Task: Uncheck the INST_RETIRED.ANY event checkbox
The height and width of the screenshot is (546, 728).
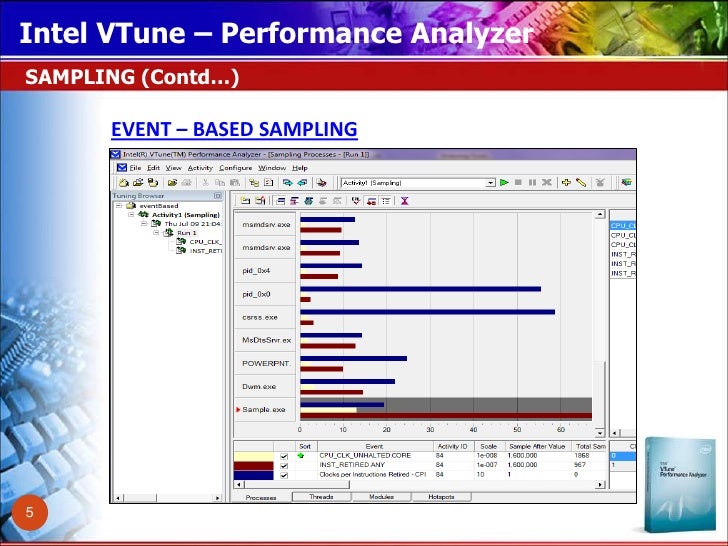Action: tap(284, 466)
